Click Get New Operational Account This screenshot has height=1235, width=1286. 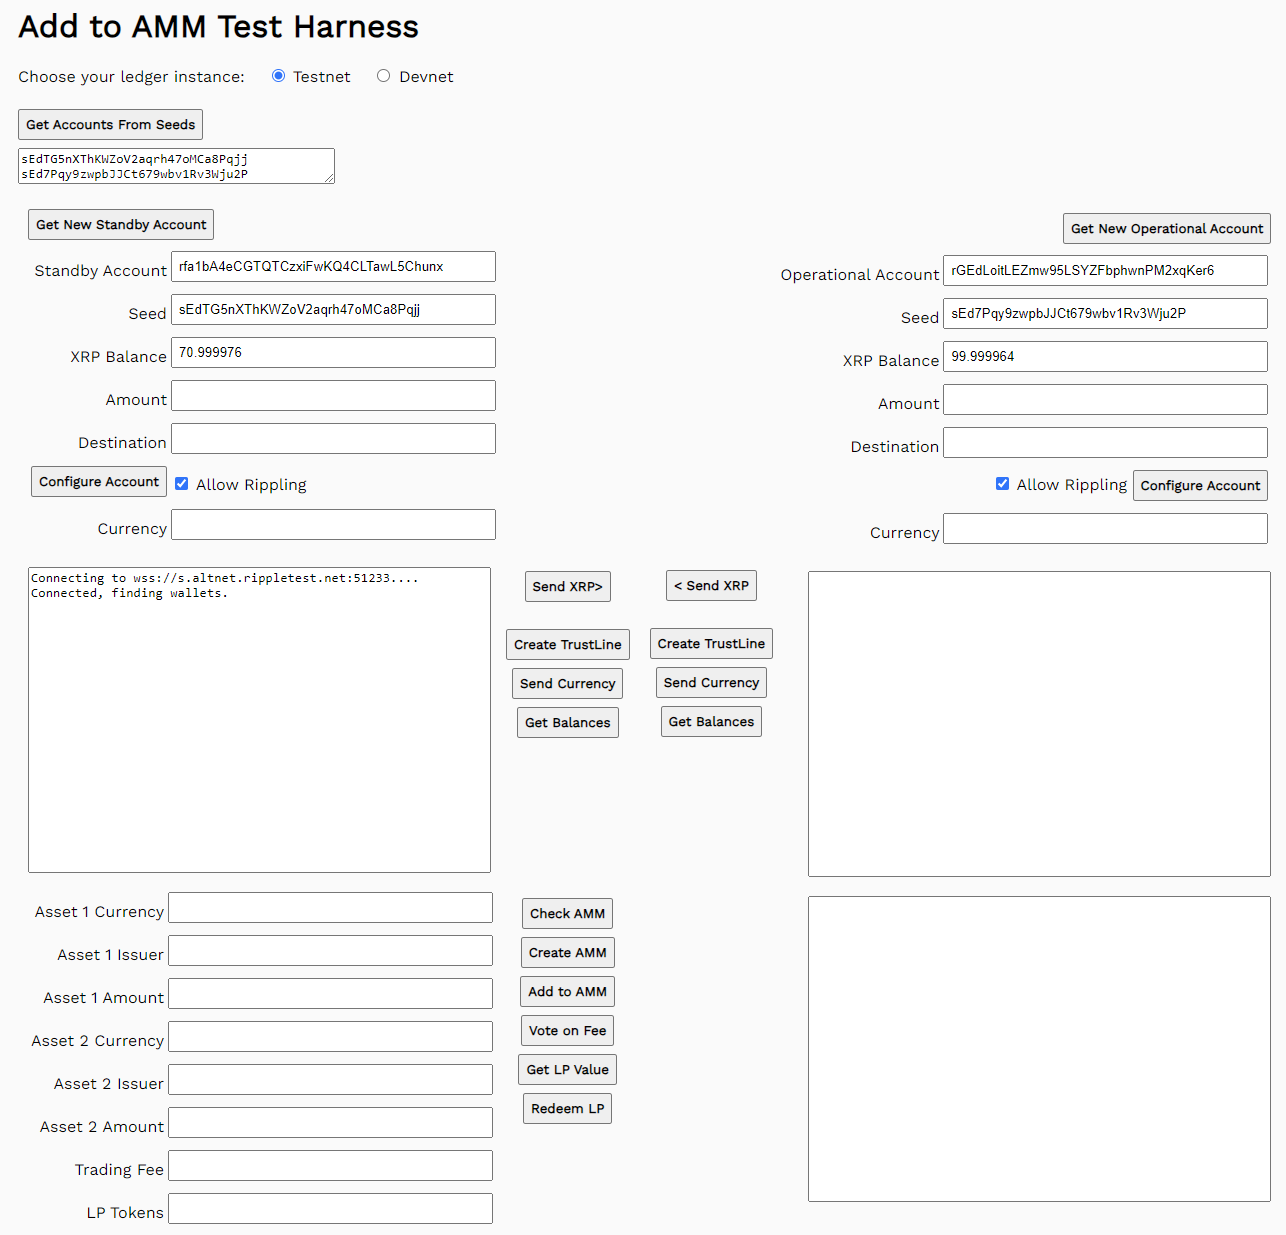pyautogui.click(x=1166, y=228)
